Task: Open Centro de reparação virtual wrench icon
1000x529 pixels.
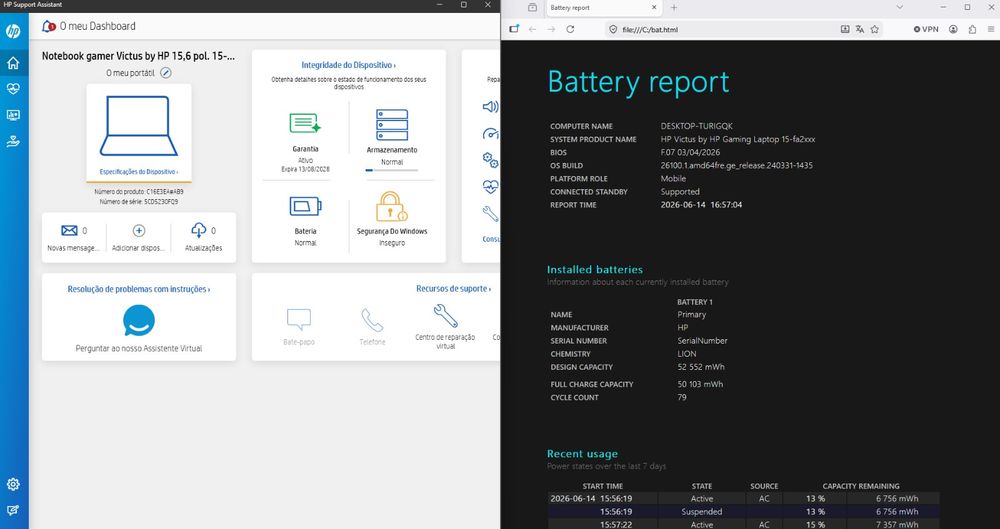Action: [445, 316]
